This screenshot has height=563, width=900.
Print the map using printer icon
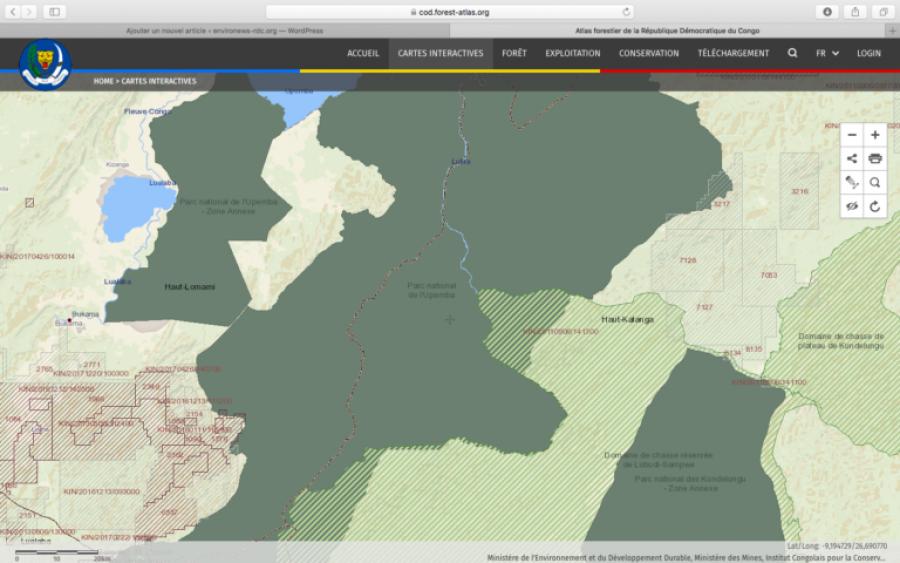tap(875, 159)
